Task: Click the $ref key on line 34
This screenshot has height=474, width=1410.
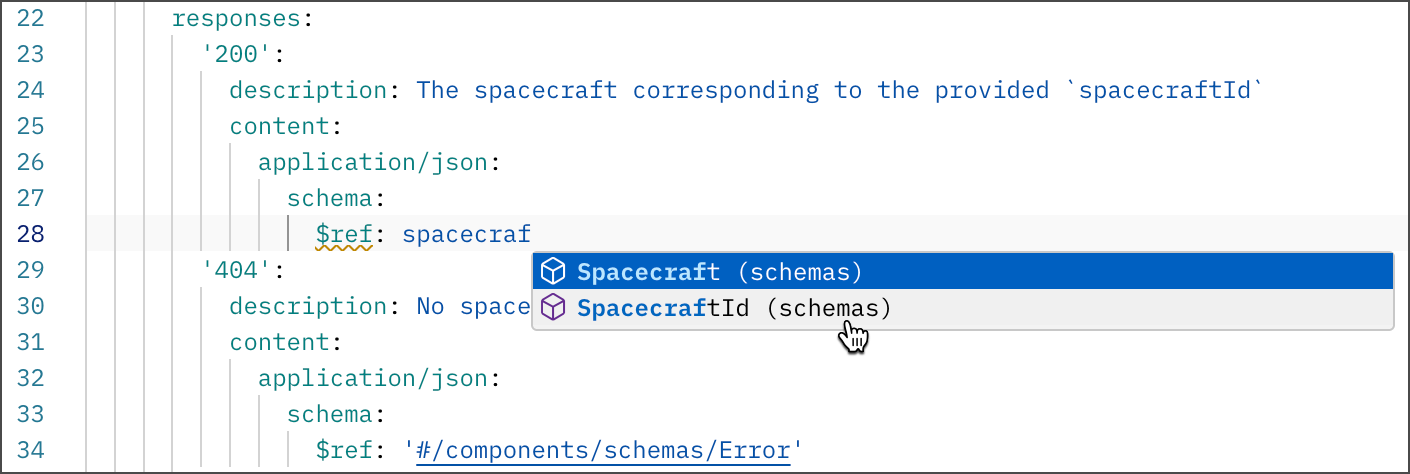Action: [x=344, y=451]
